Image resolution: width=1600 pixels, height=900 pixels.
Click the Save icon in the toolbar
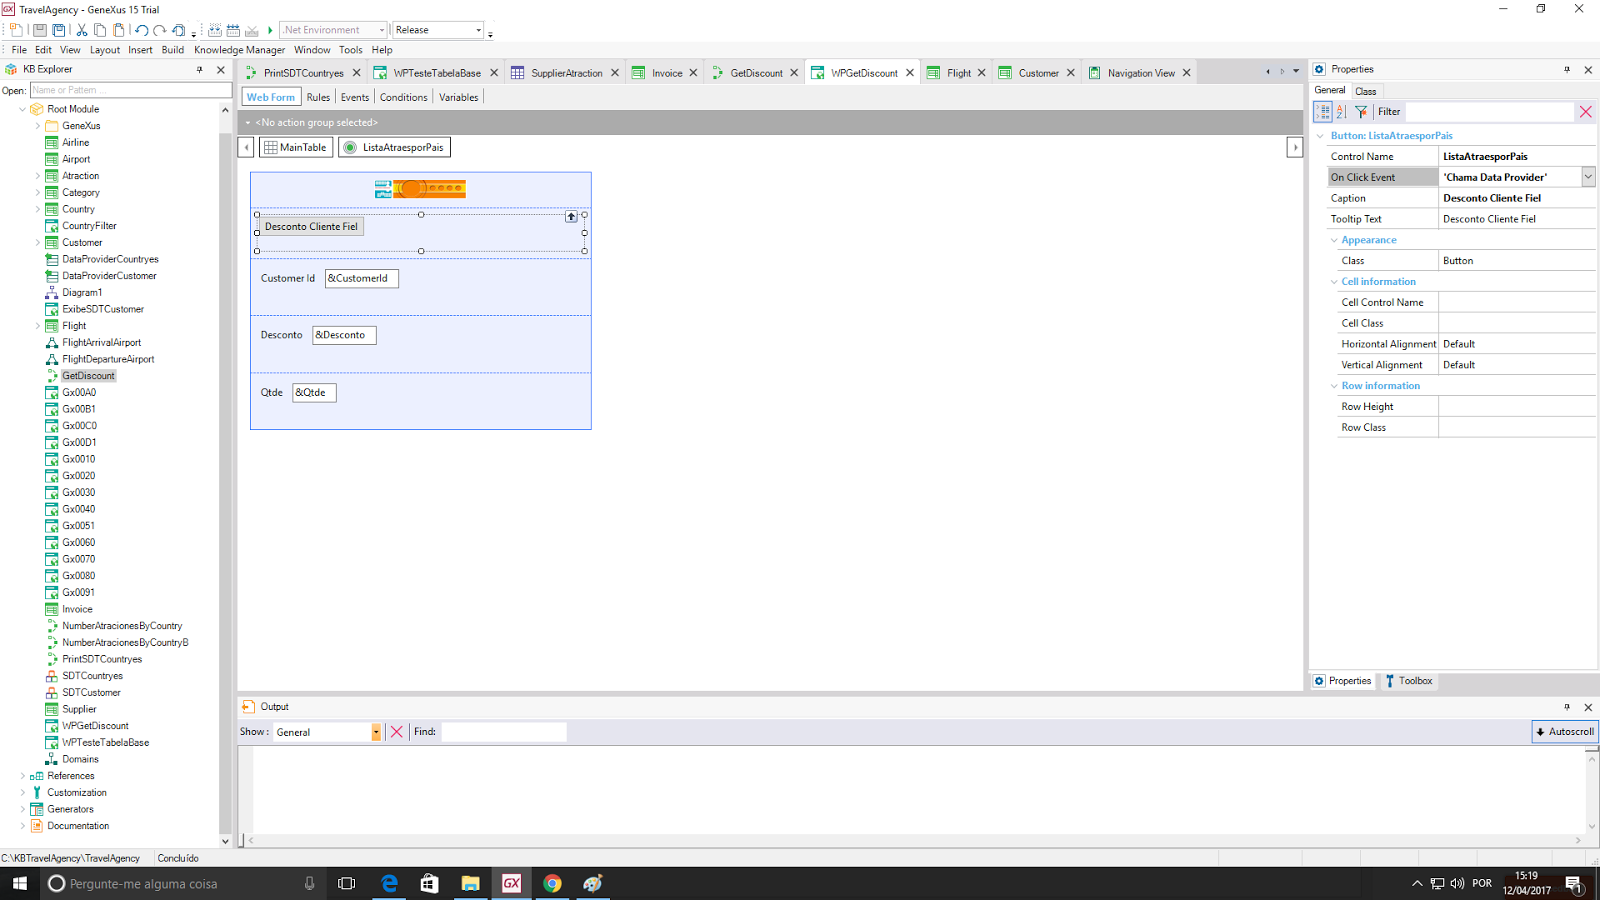[40, 30]
